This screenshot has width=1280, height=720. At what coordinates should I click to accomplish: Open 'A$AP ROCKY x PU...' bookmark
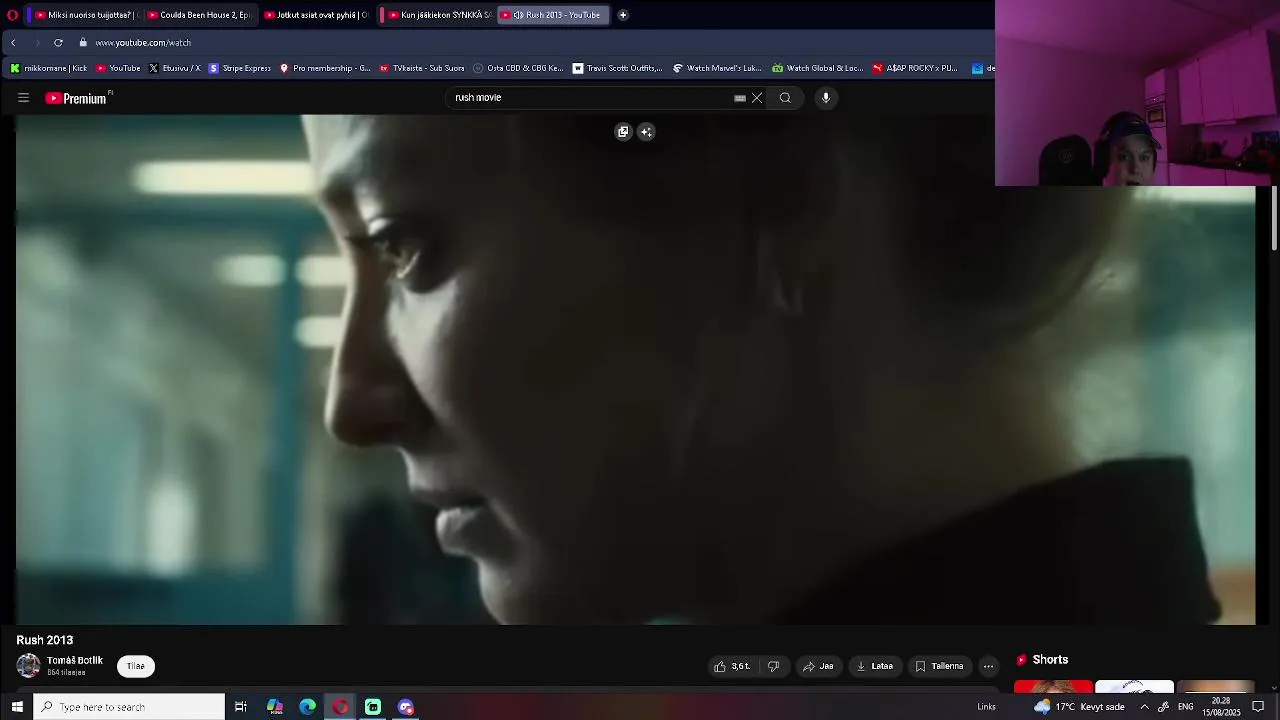tap(915, 68)
